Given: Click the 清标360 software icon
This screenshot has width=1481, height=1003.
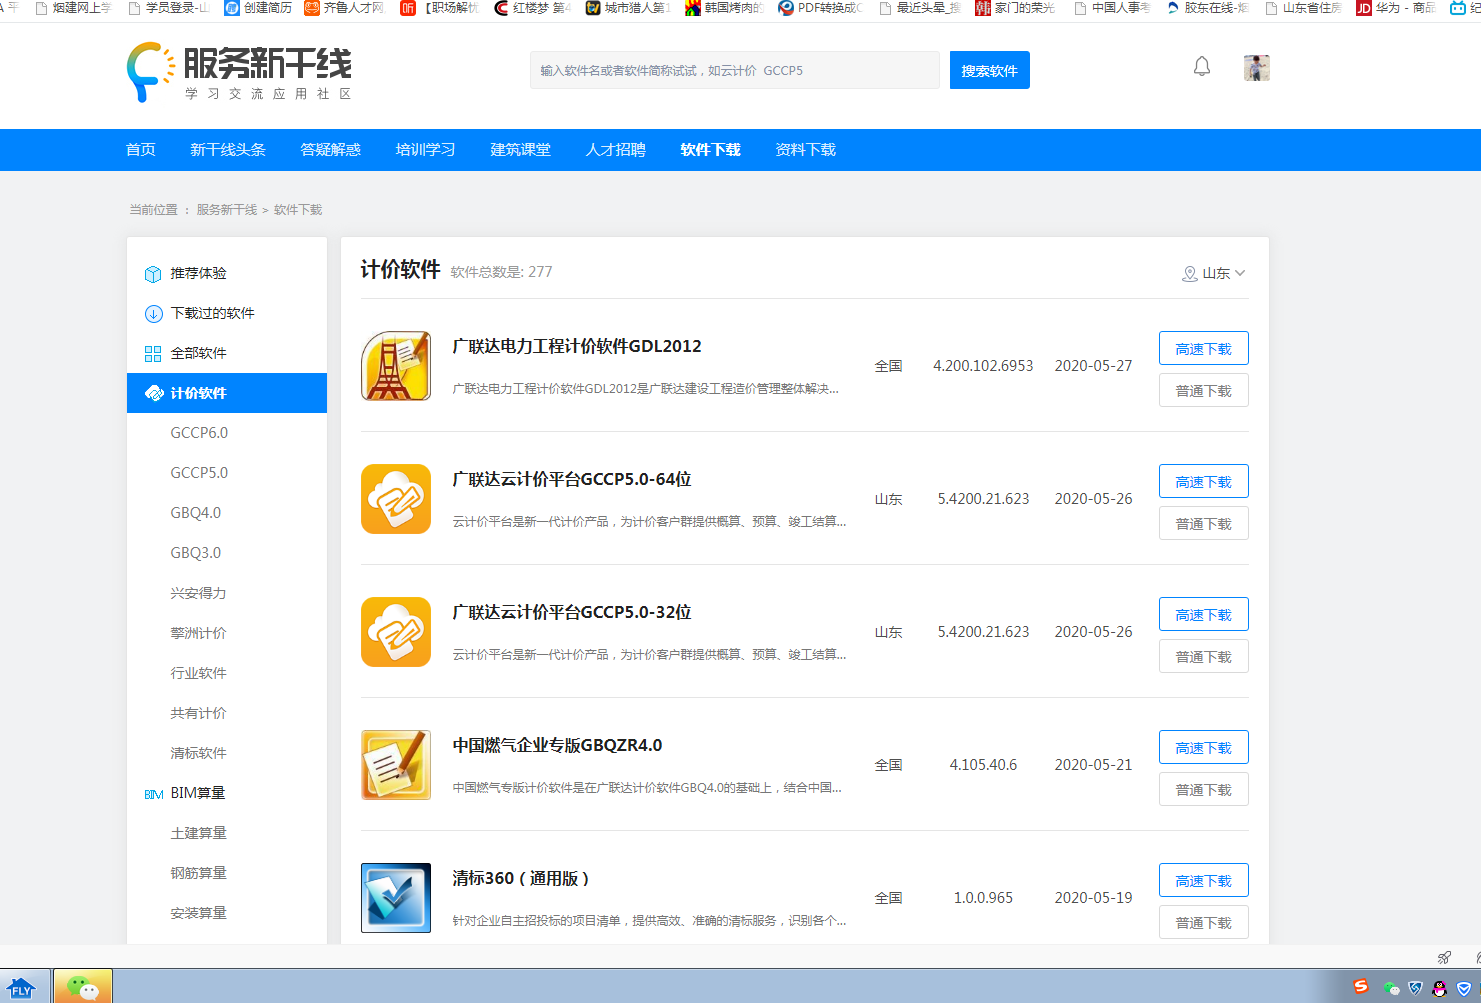Looking at the screenshot, I should click(396, 898).
